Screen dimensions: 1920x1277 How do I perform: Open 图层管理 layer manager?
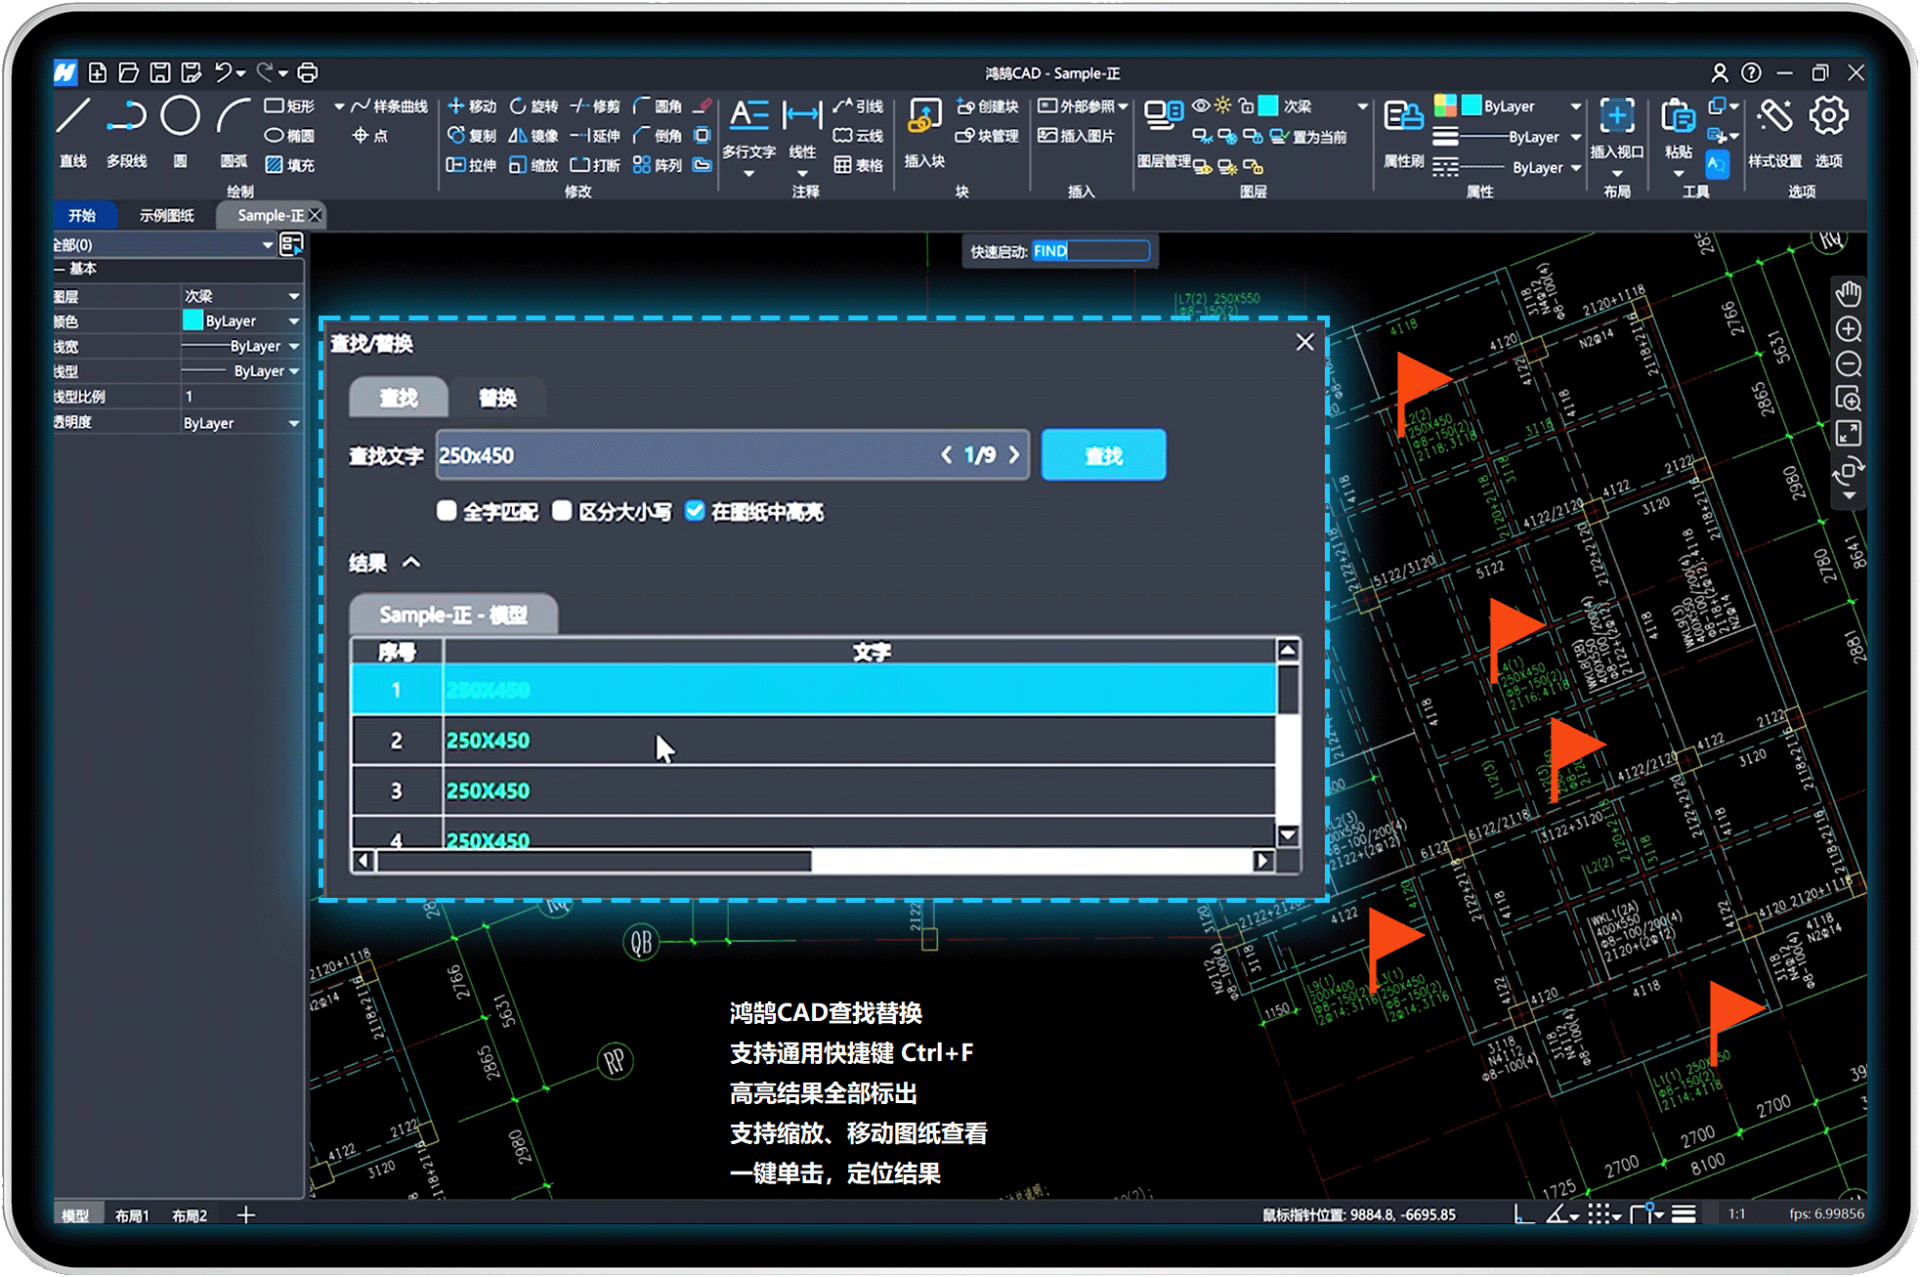pyautogui.click(x=1164, y=133)
